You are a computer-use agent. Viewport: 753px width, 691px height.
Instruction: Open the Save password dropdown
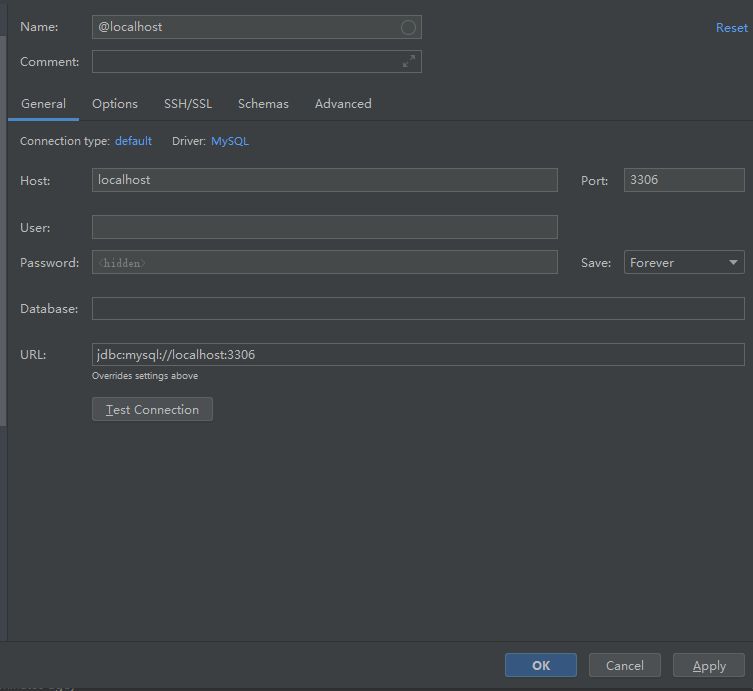pos(684,263)
